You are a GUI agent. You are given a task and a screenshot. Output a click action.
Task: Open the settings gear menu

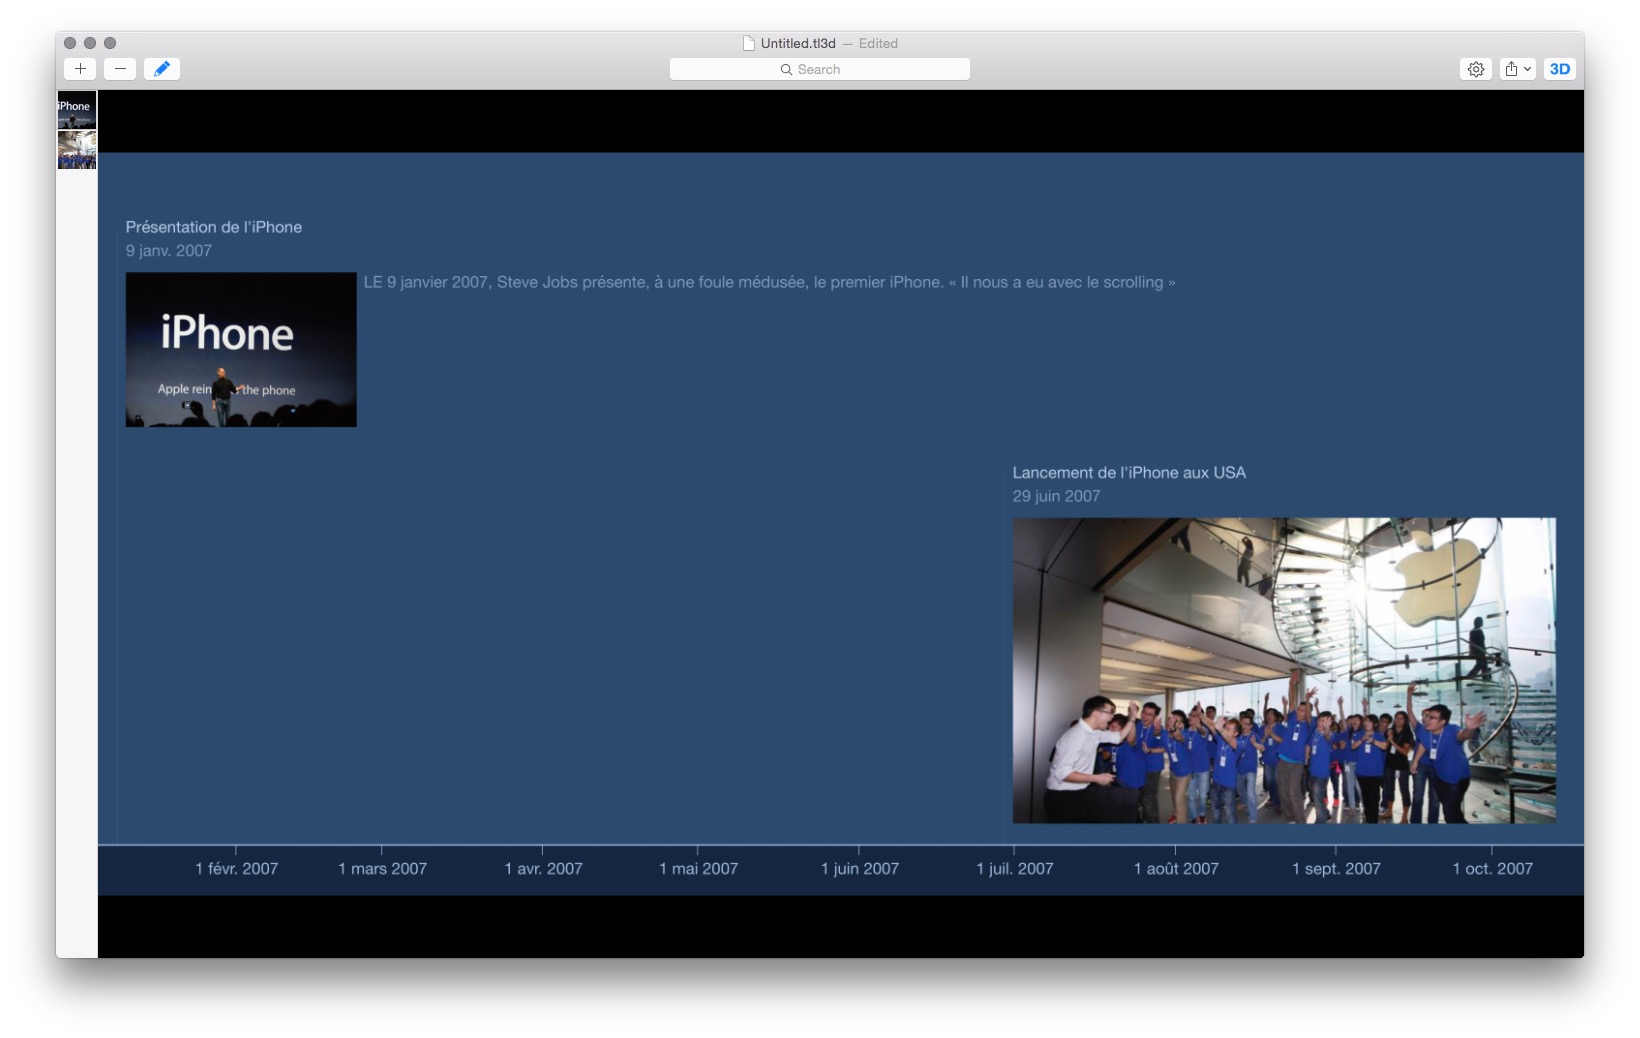(1476, 69)
